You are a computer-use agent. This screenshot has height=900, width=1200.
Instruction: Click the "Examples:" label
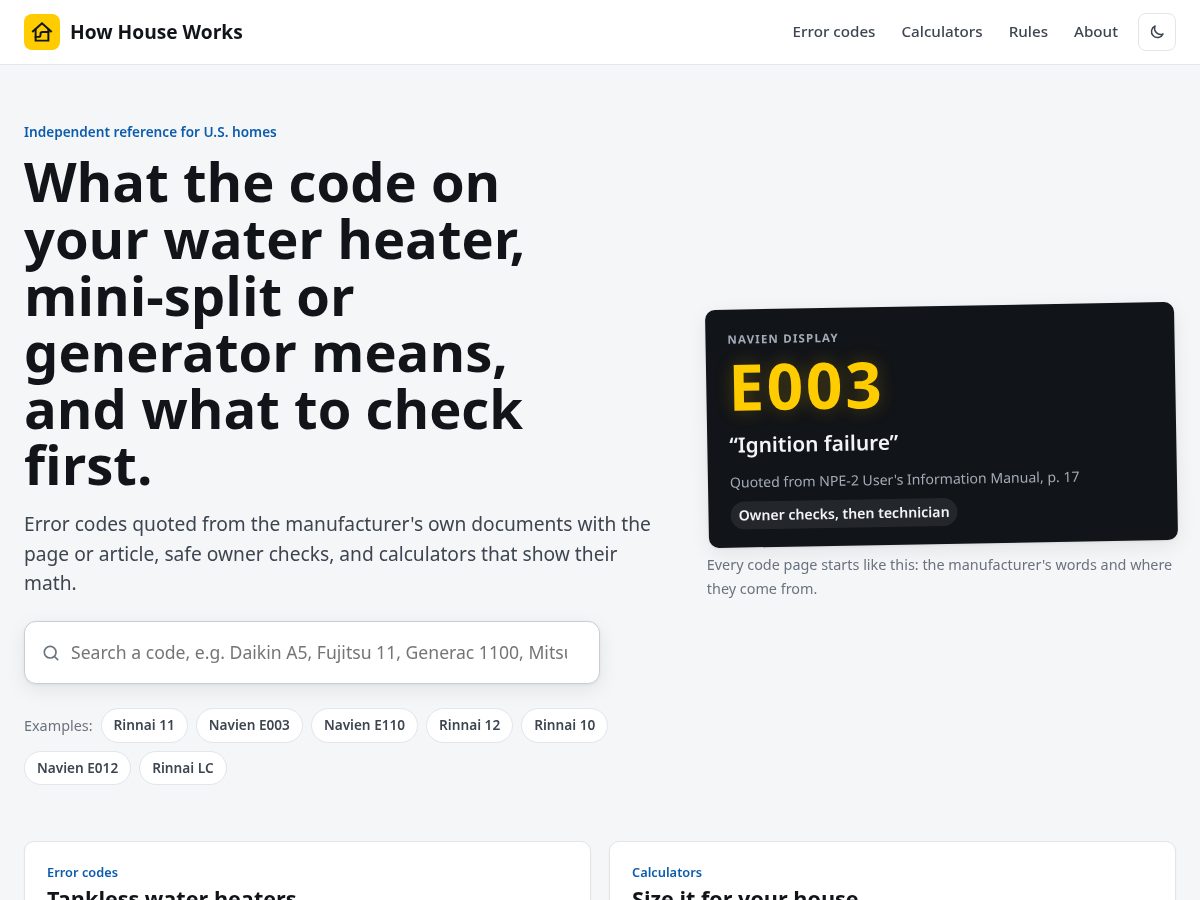click(x=58, y=726)
